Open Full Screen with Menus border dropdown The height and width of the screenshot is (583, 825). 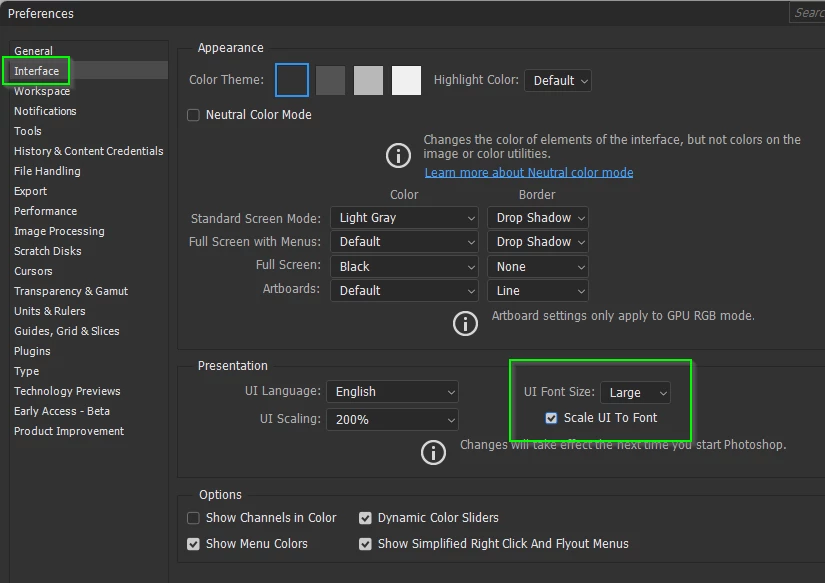(x=538, y=242)
